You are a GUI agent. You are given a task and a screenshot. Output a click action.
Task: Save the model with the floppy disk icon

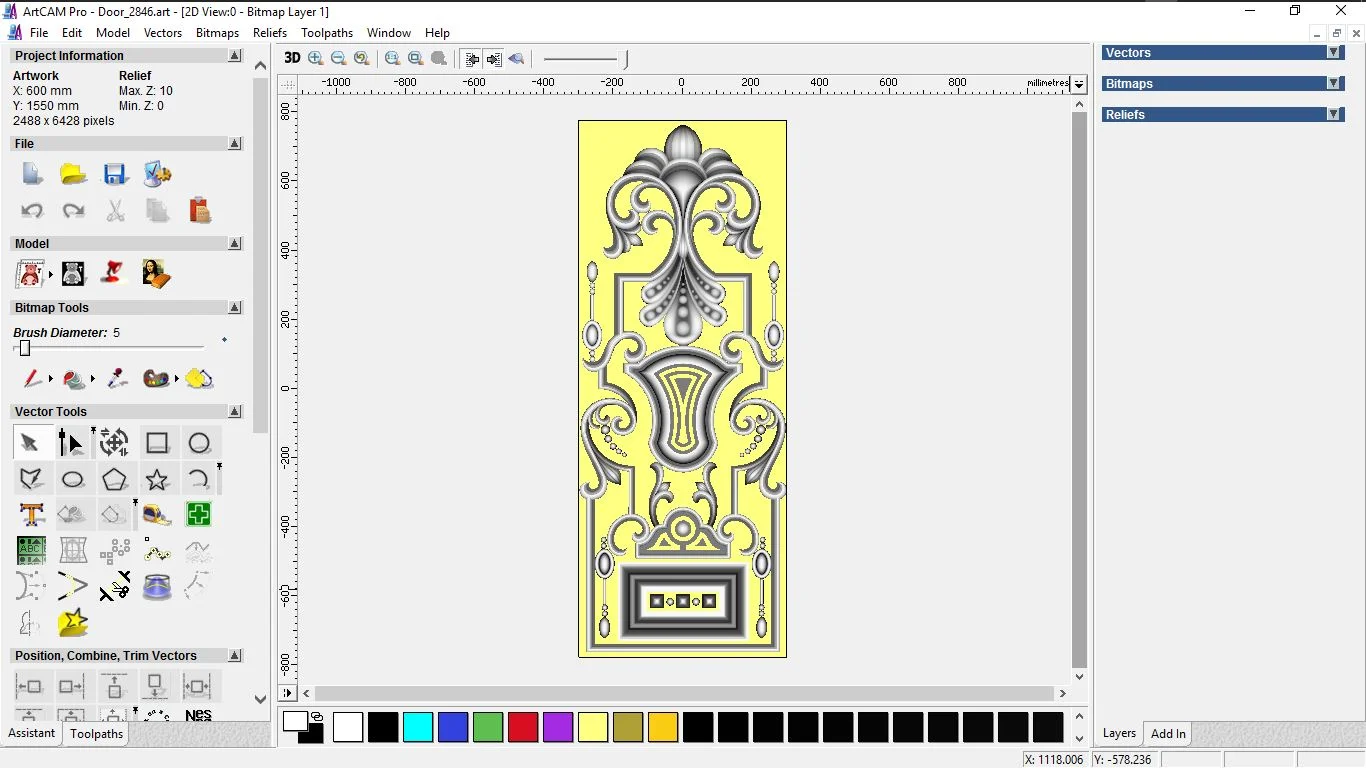point(115,174)
